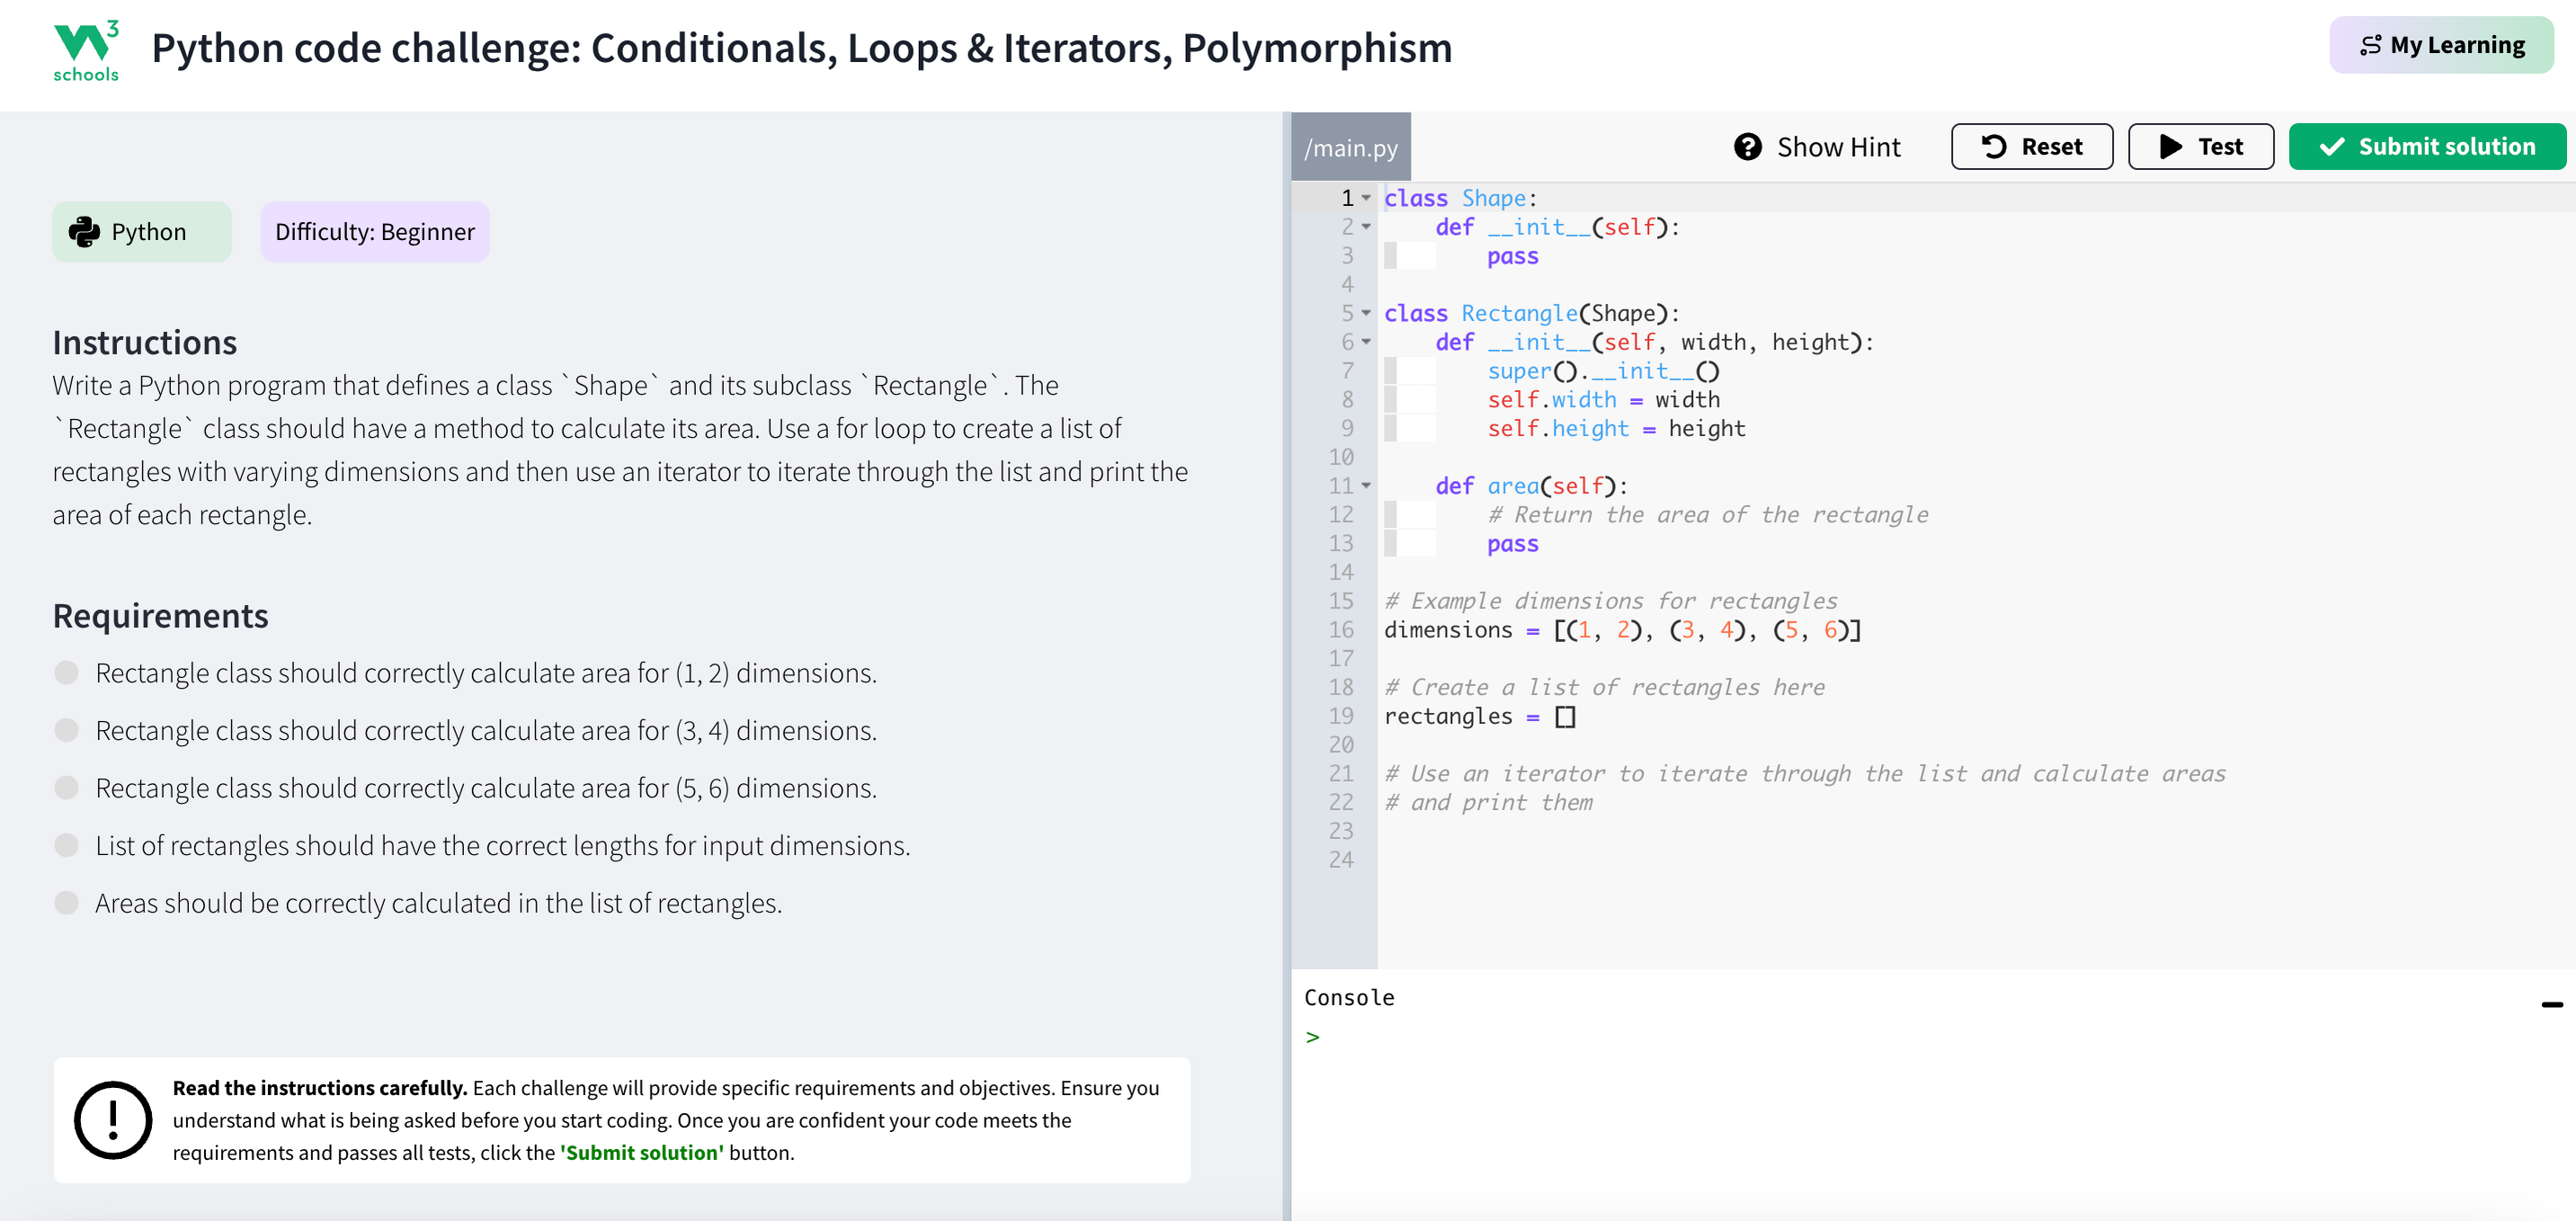Click the Submit solution checkmark icon
This screenshot has height=1221, width=2576.
pyautogui.click(x=2331, y=147)
